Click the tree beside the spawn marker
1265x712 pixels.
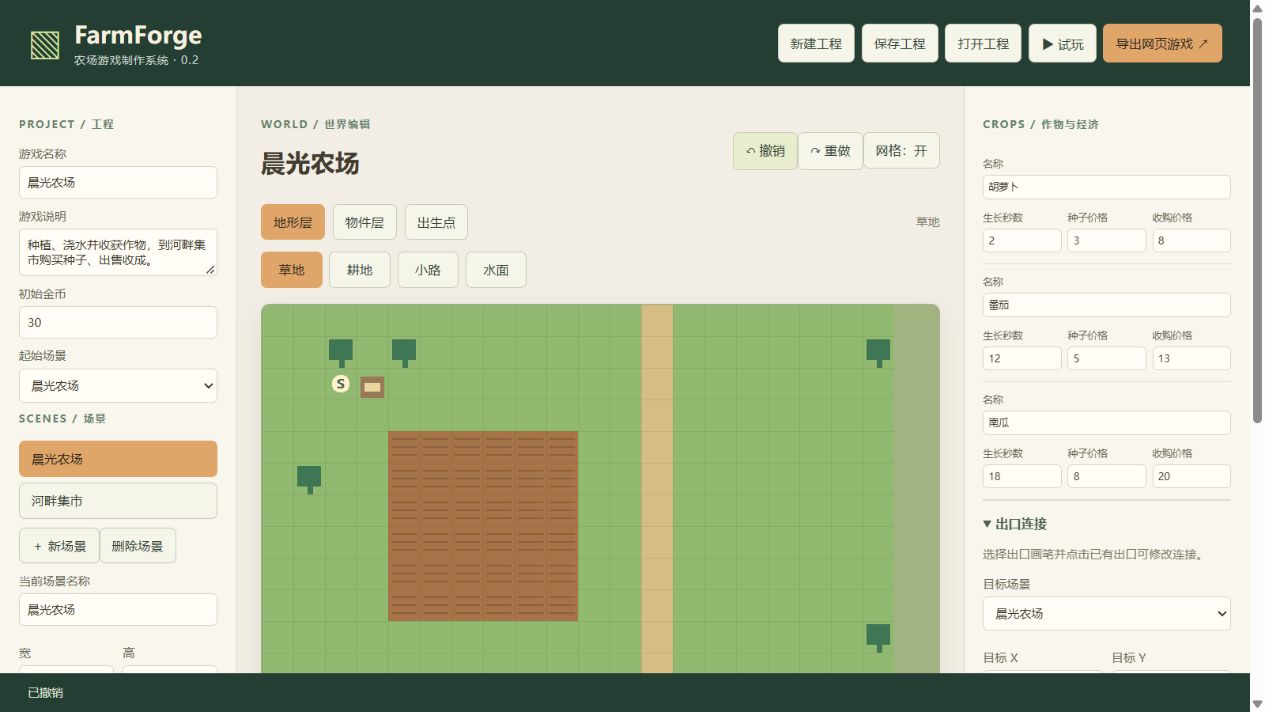pos(341,352)
